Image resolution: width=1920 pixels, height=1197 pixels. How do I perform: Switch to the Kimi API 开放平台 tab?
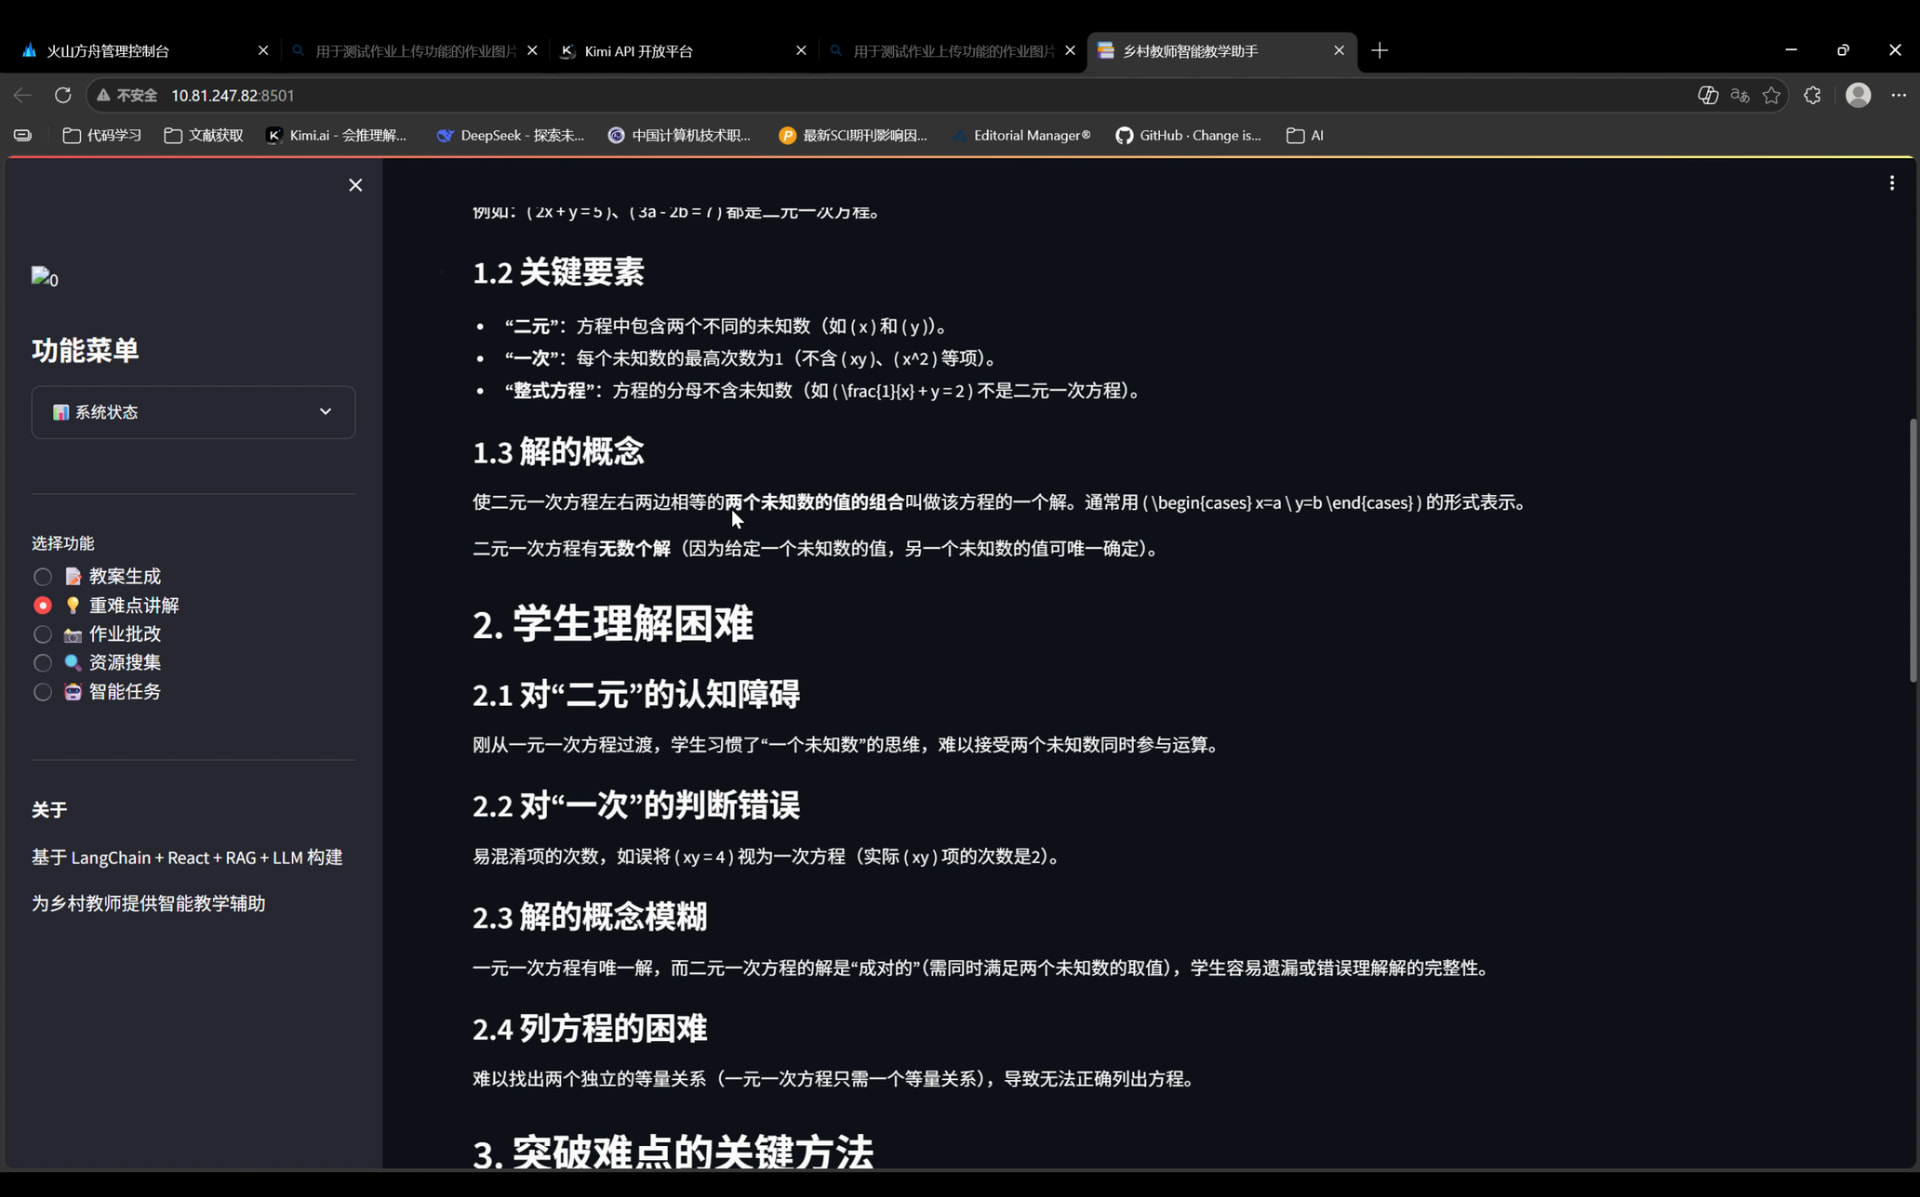pyautogui.click(x=638, y=51)
